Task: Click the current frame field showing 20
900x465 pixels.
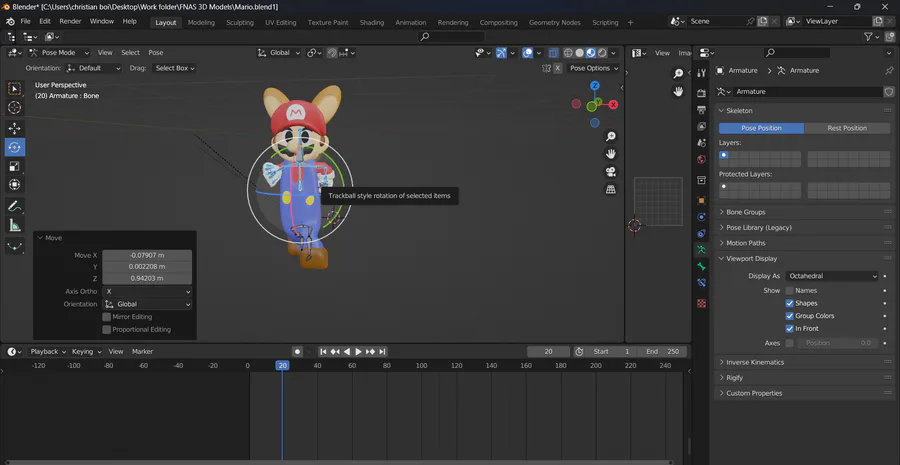Action: point(548,351)
